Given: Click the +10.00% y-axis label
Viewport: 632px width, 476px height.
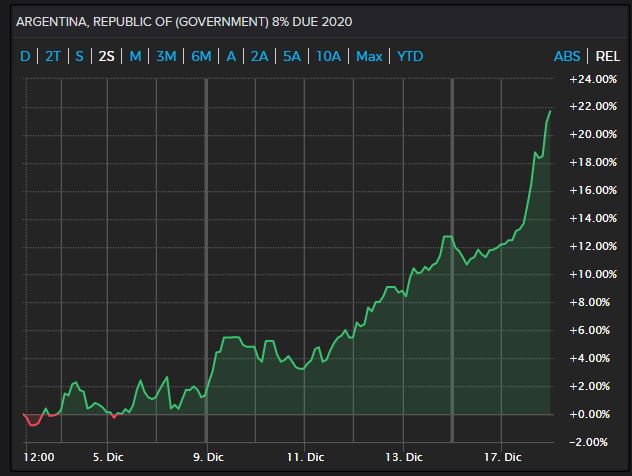Looking at the screenshot, I should [x=593, y=274].
